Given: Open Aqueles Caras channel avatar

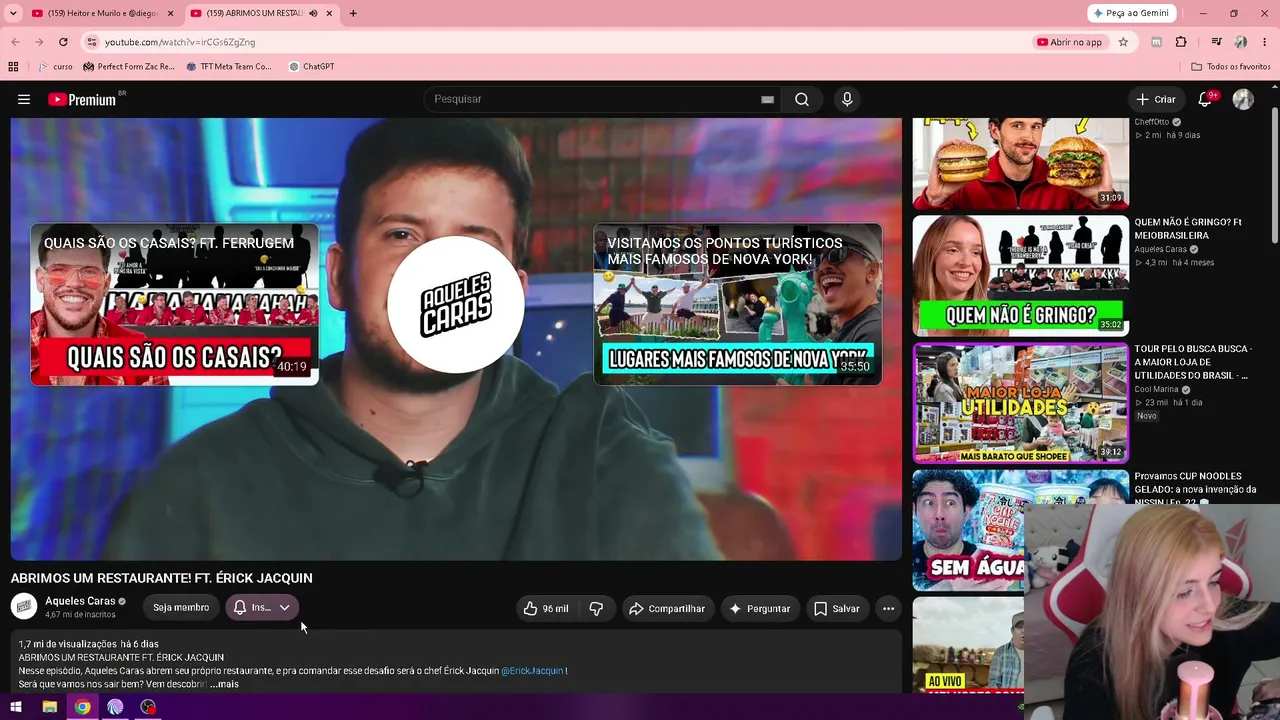Looking at the screenshot, I should pos(24,607).
